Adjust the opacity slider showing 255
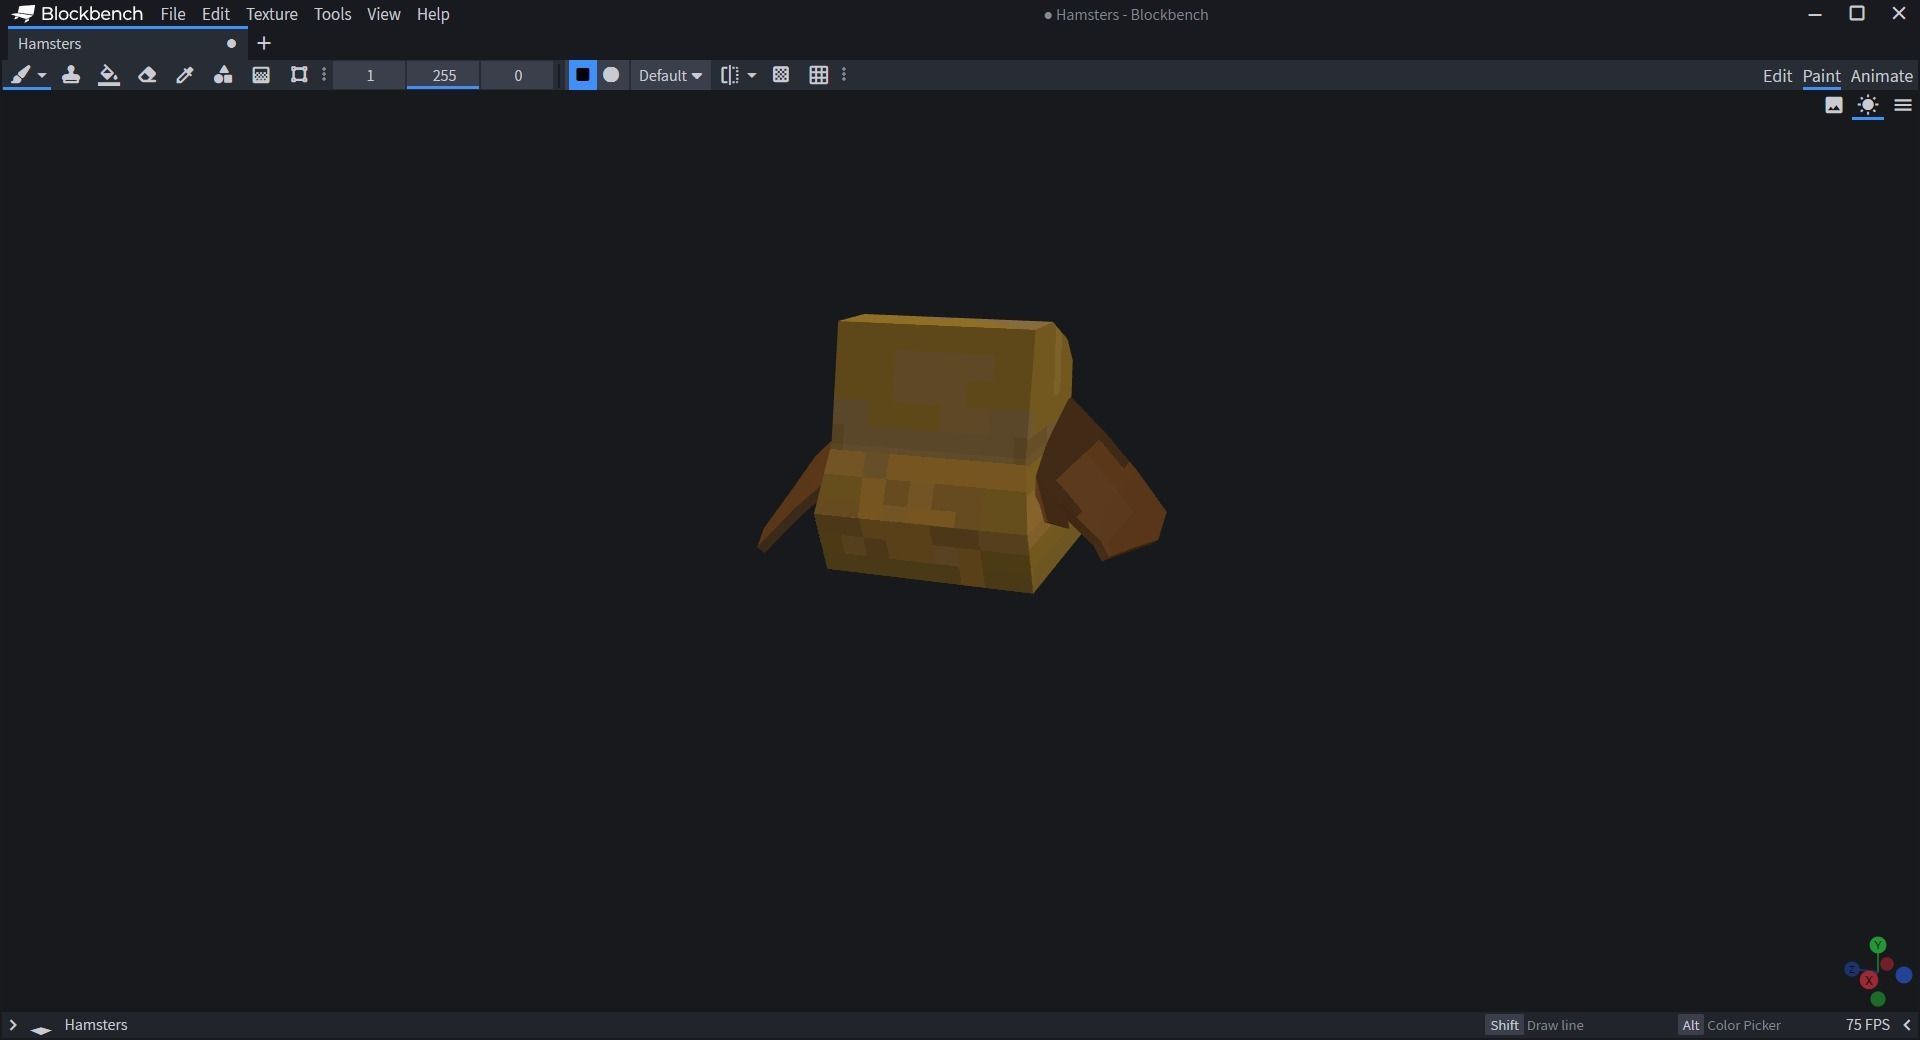1920x1040 pixels. tap(444, 75)
